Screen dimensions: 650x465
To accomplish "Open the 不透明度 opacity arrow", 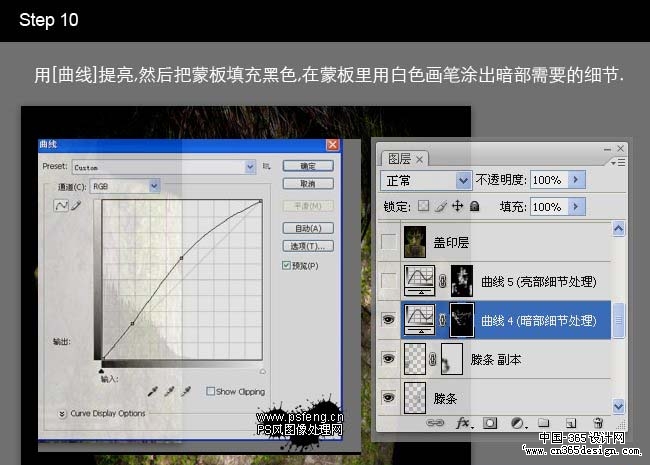I will pyautogui.click(x=576, y=179).
